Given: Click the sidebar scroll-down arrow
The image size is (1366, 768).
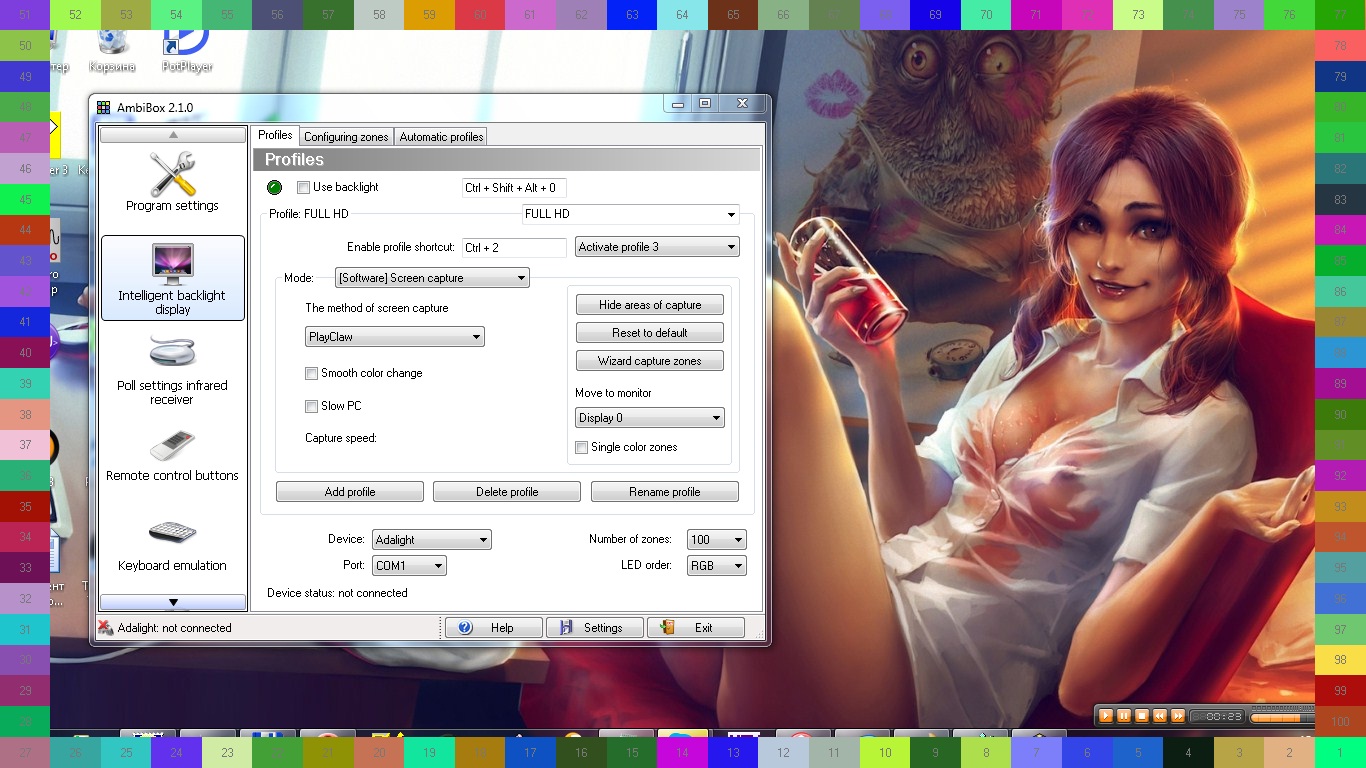Looking at the screenshot, I should [173, 602].
